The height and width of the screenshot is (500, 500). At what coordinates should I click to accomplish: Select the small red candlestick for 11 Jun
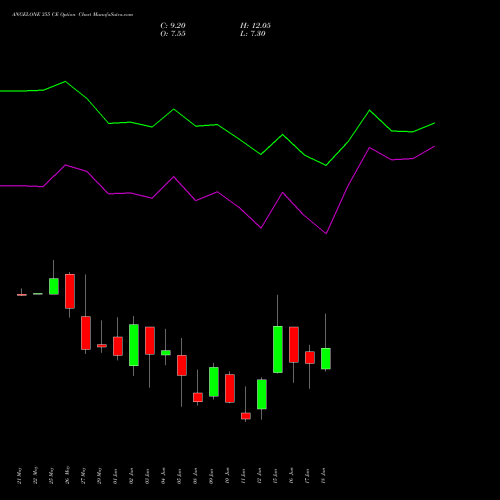click(x=246, y=416)
